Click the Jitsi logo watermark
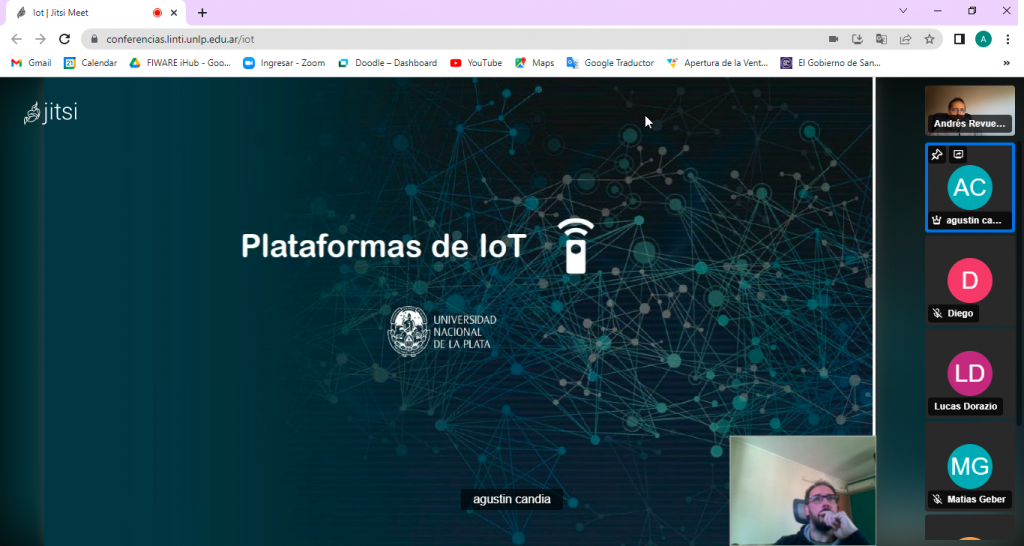This screenshot has height=546, width=1024. click(51, 112)
